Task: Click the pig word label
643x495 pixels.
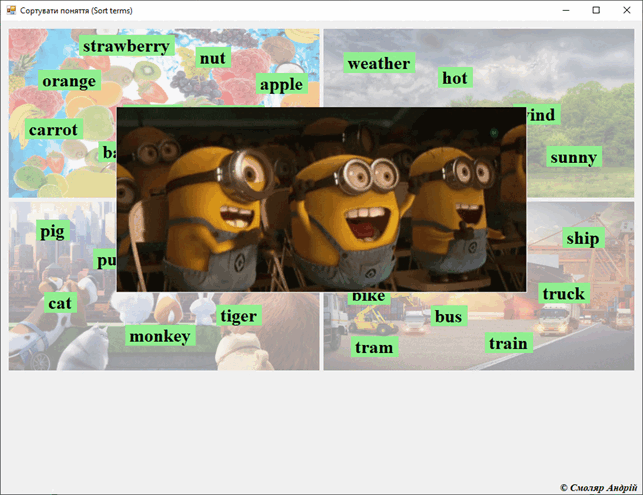Action: click(52, 230)
